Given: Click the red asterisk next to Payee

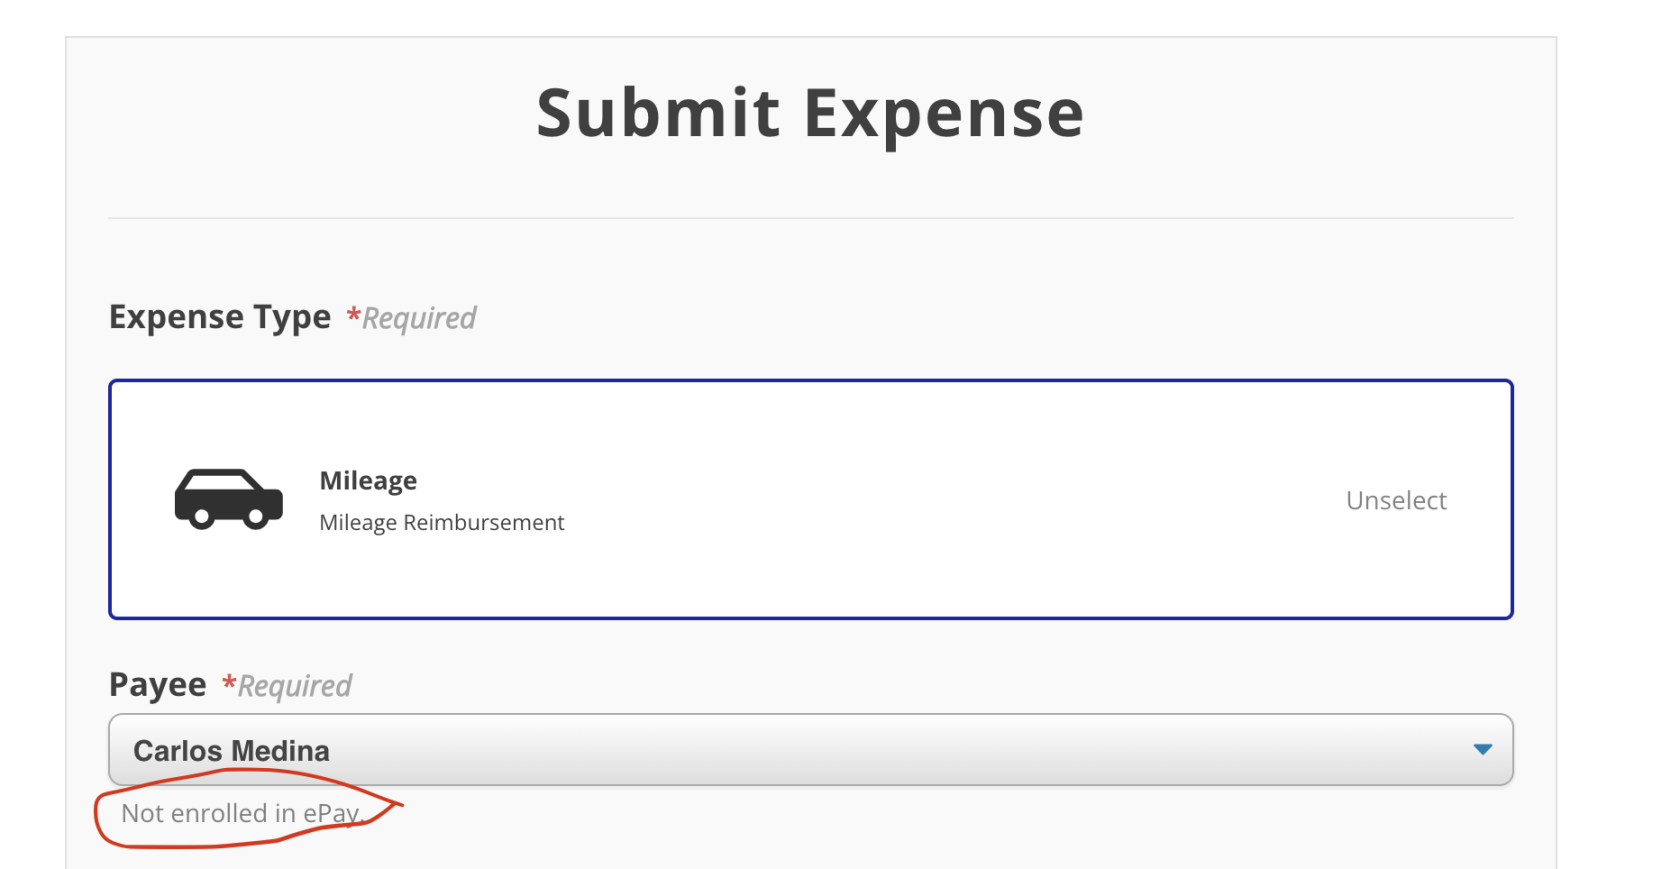Looking at the screenshot, I should click(x=229, y=684).
